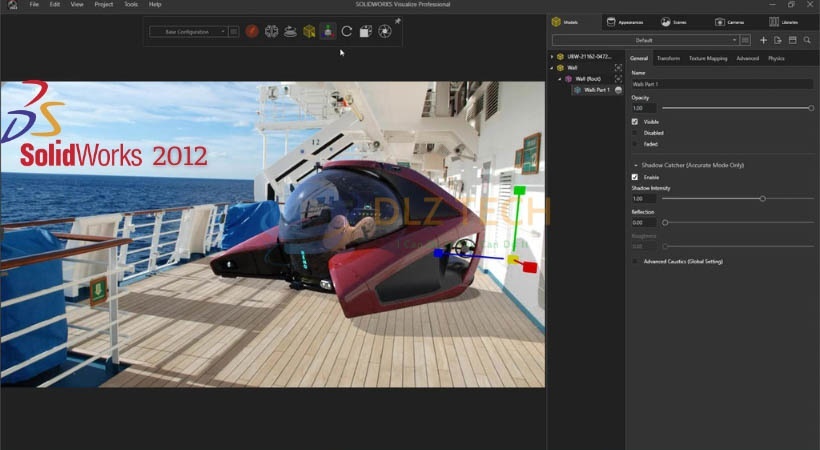
Task: Click the circular refresh arrow icon
Action: (x=346, y=31)
